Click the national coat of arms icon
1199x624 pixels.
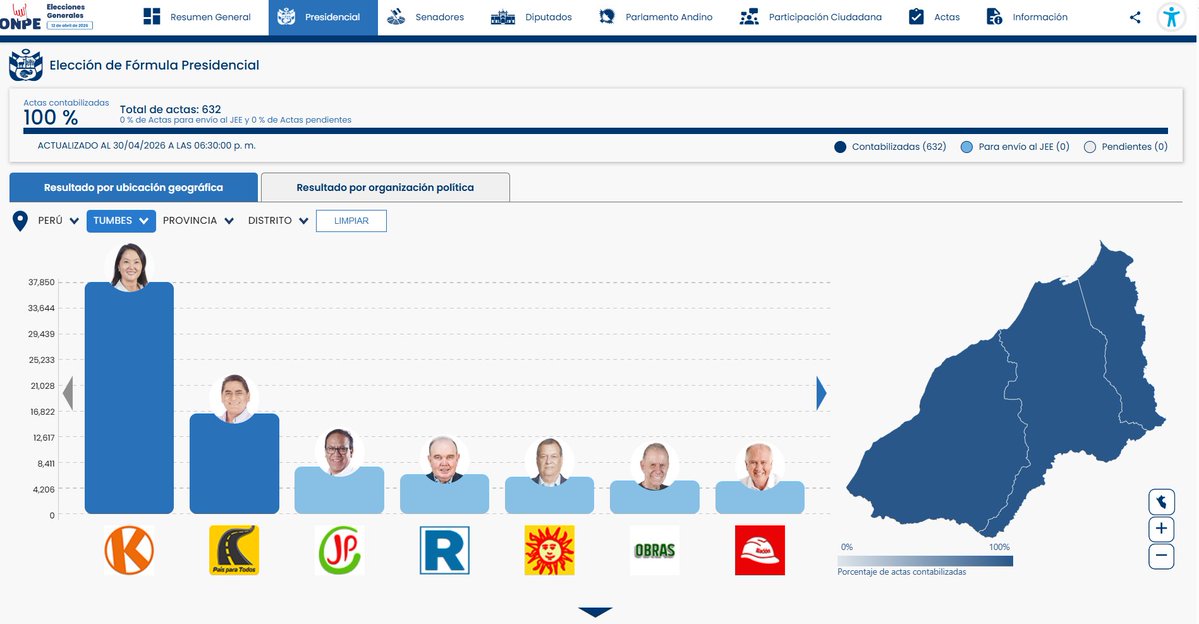coord(25,65)
